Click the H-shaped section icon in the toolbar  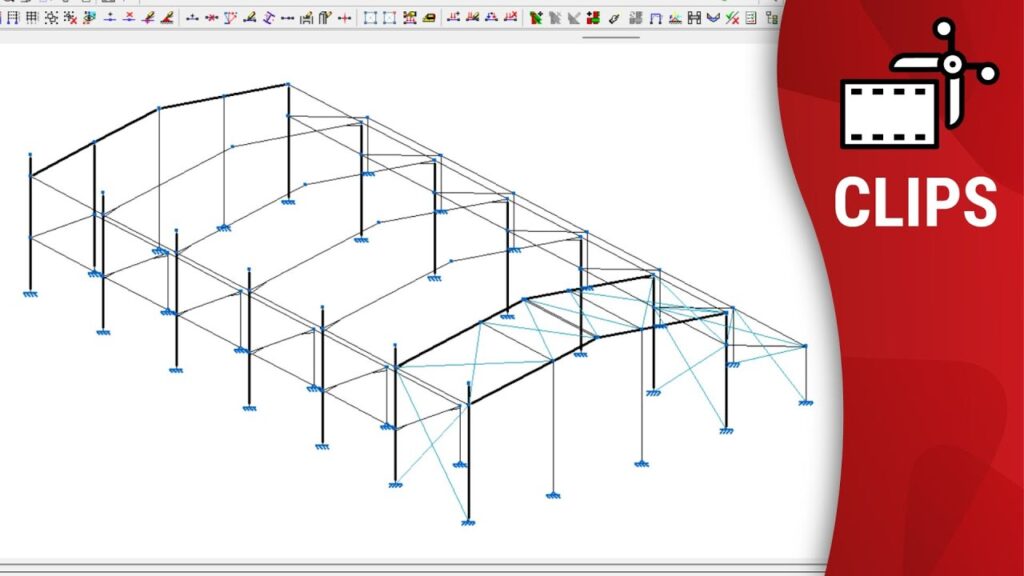tap(694, 18)
